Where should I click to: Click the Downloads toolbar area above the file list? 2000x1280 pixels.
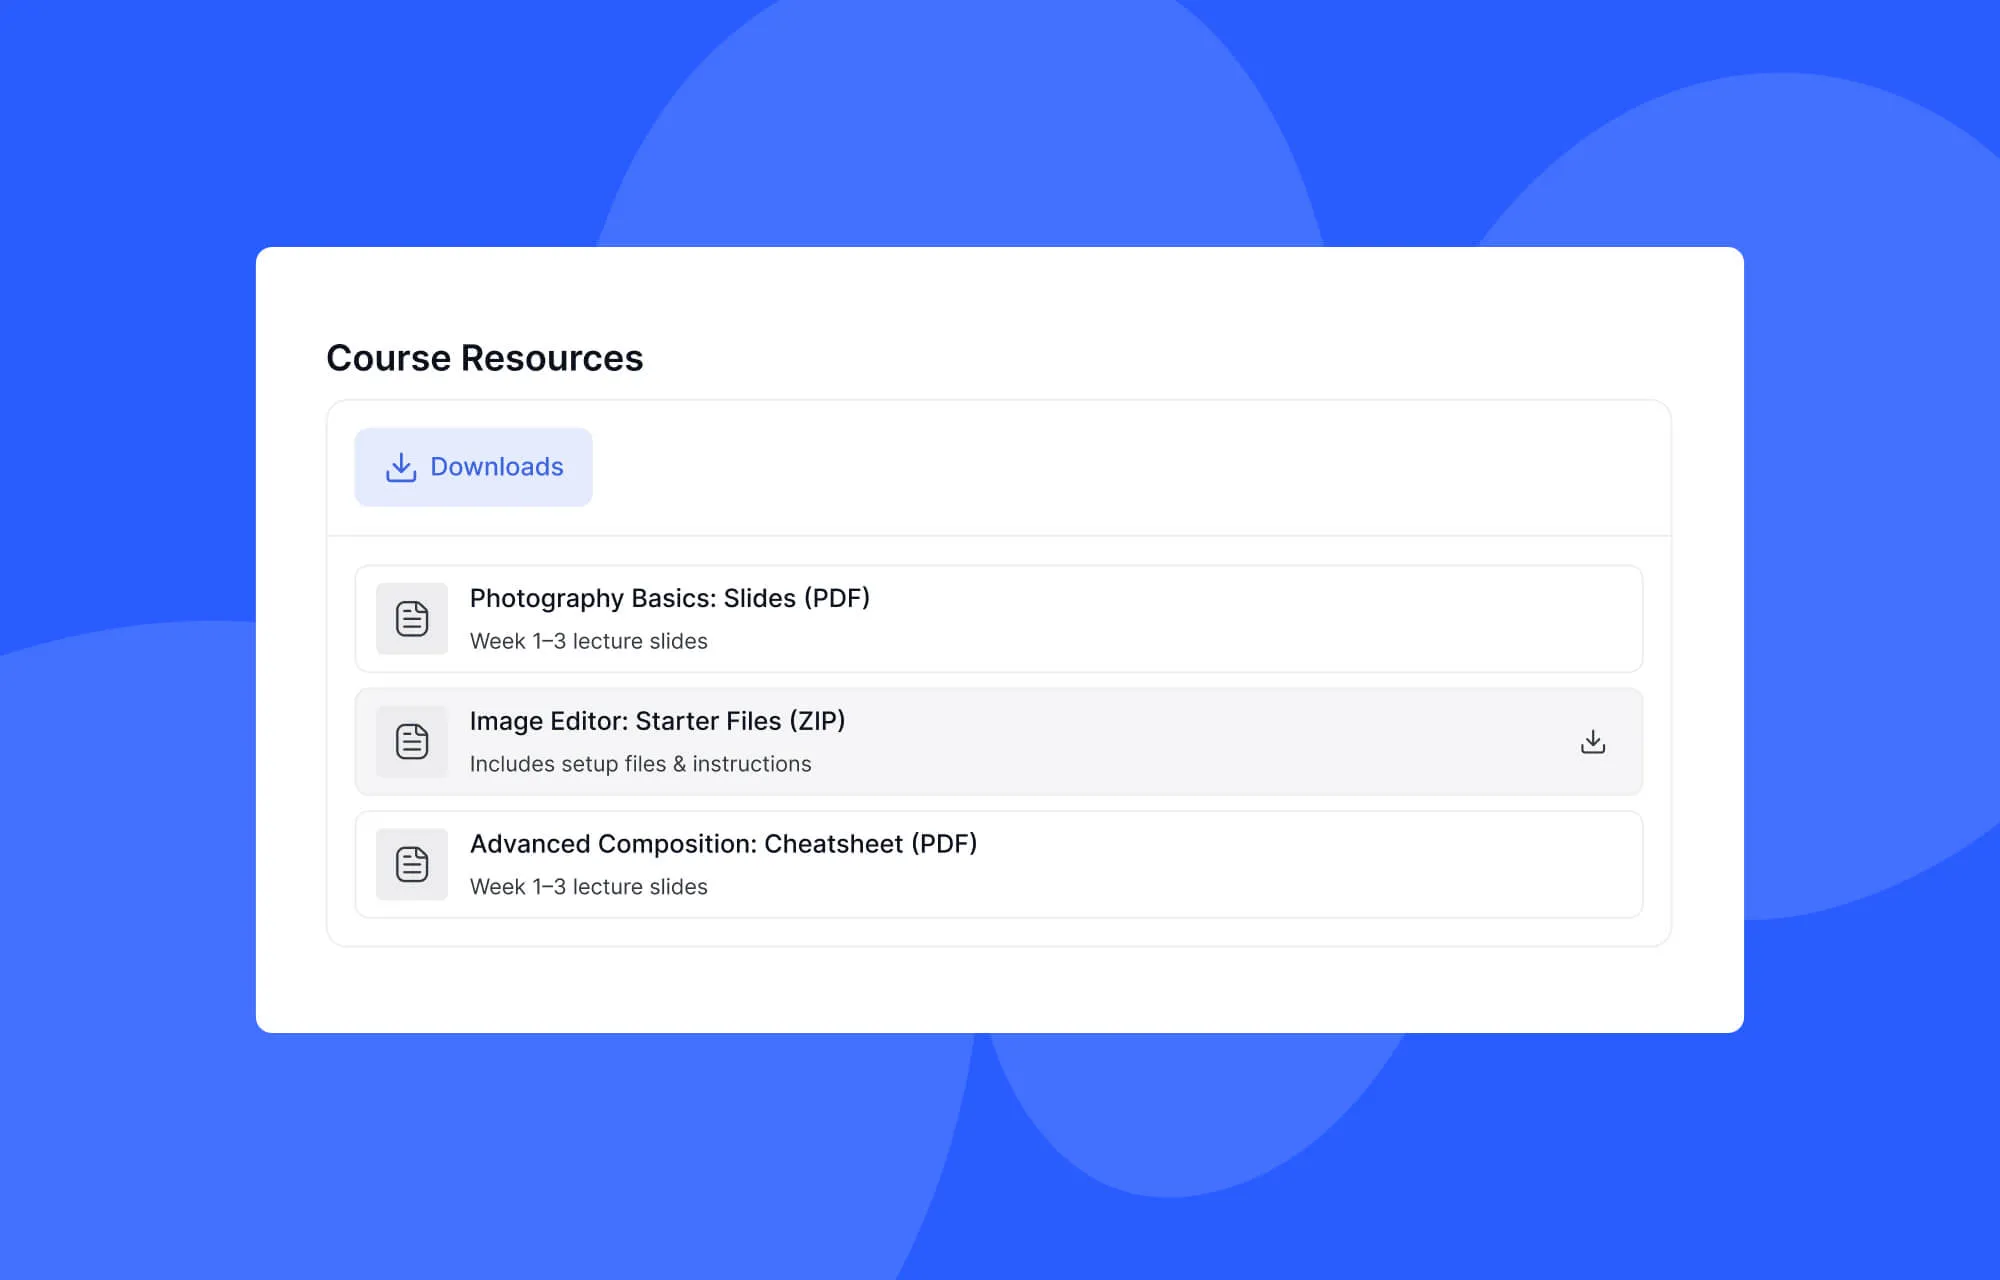click(1100, 466)
